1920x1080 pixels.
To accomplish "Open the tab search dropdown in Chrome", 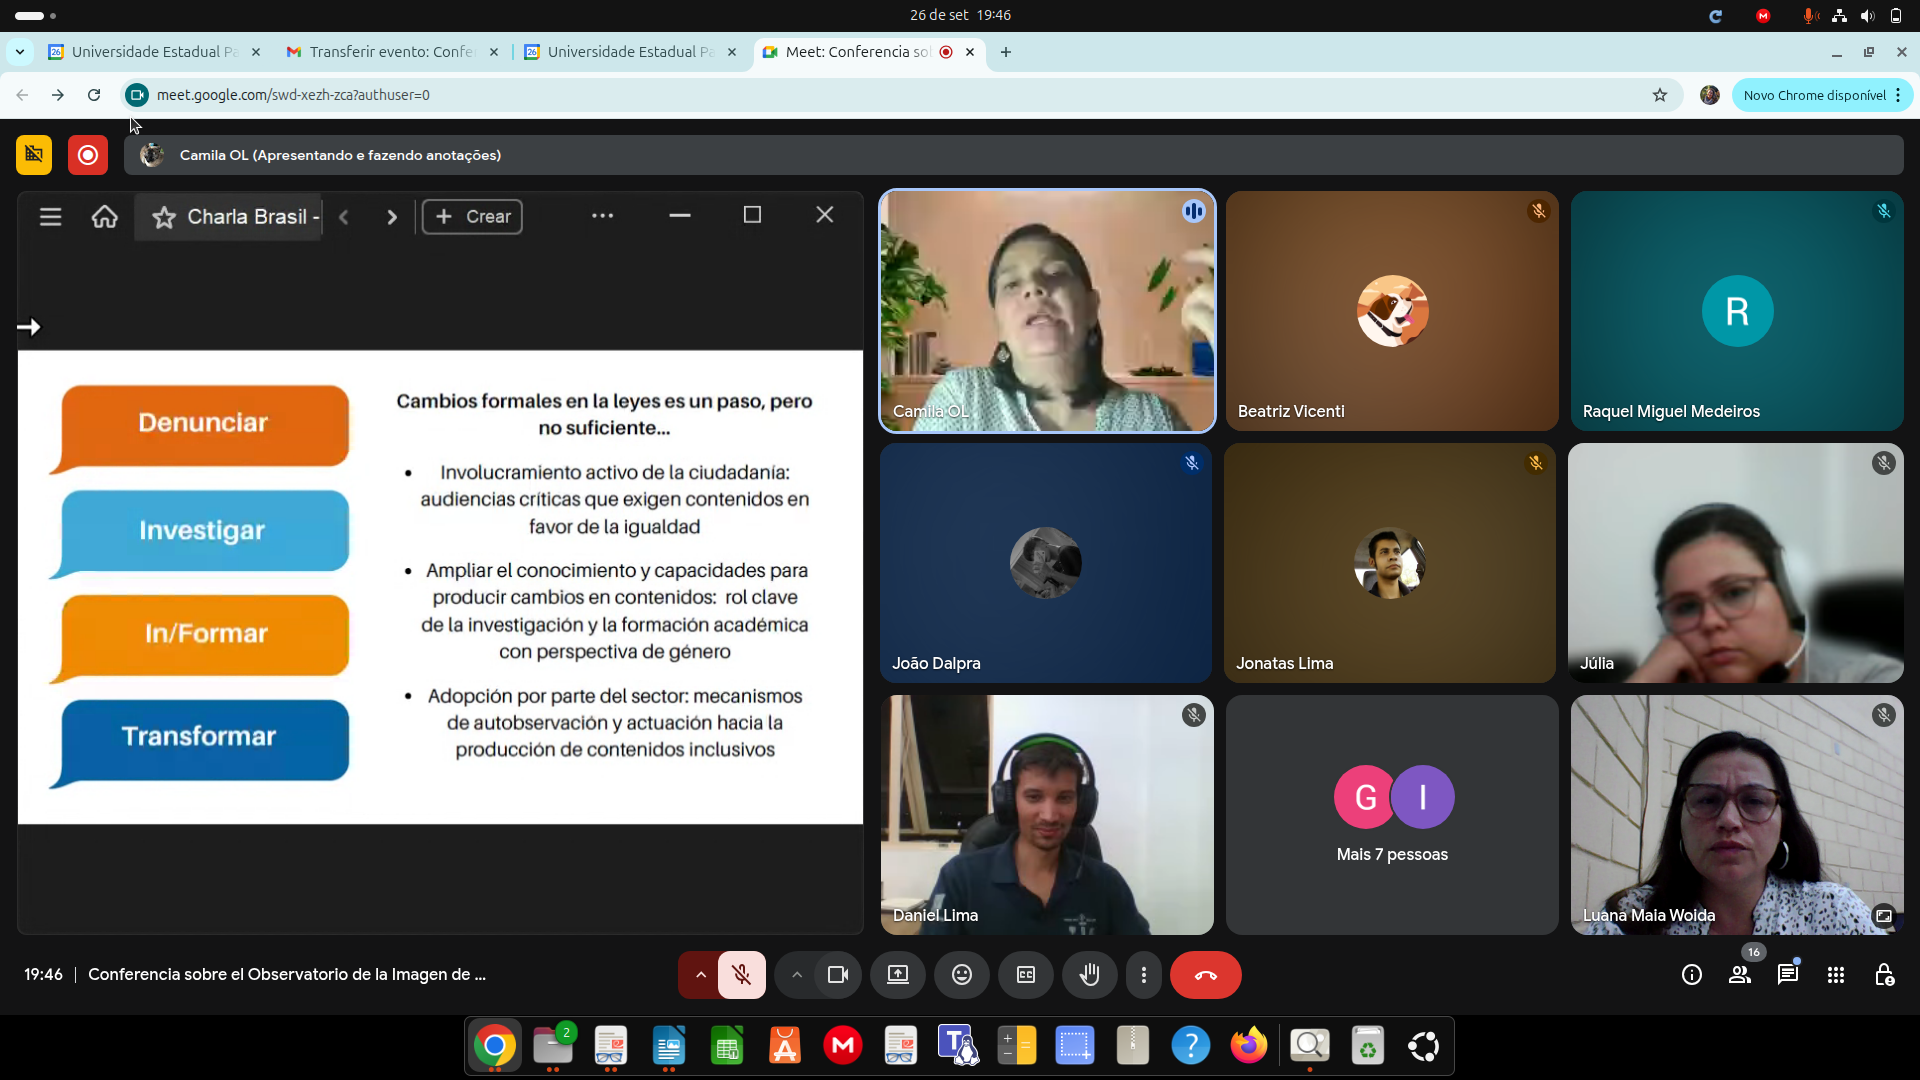I will tap(20, 52).
